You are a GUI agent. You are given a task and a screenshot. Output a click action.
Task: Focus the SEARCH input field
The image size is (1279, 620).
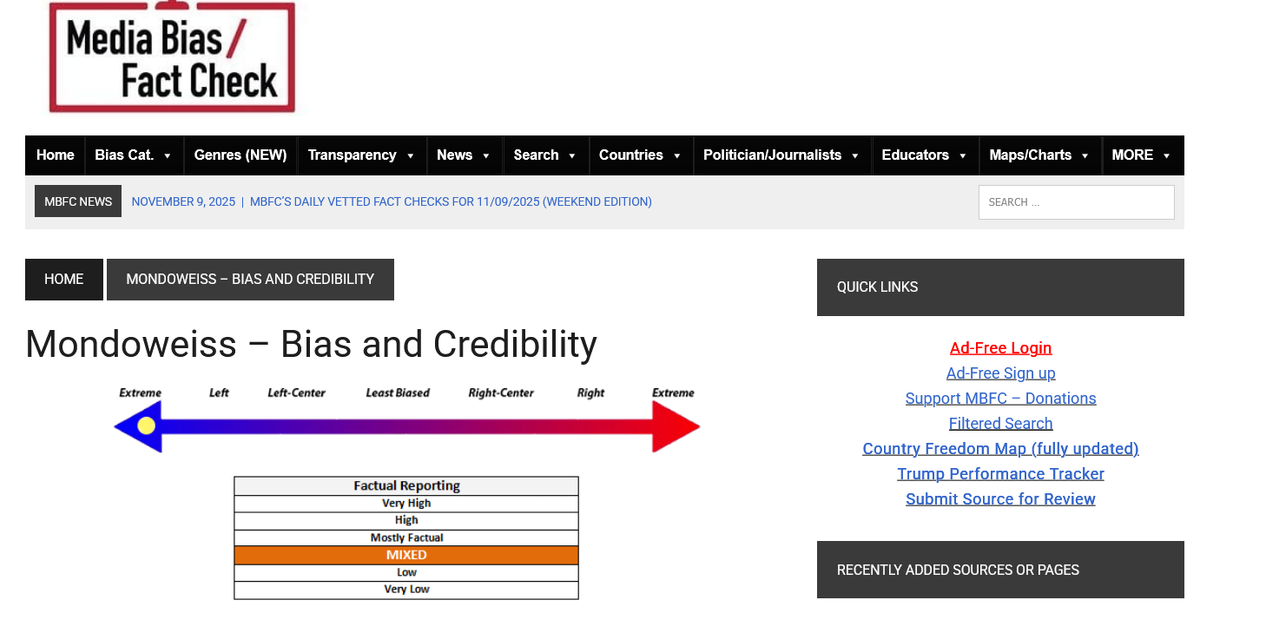pos(1076,202)
